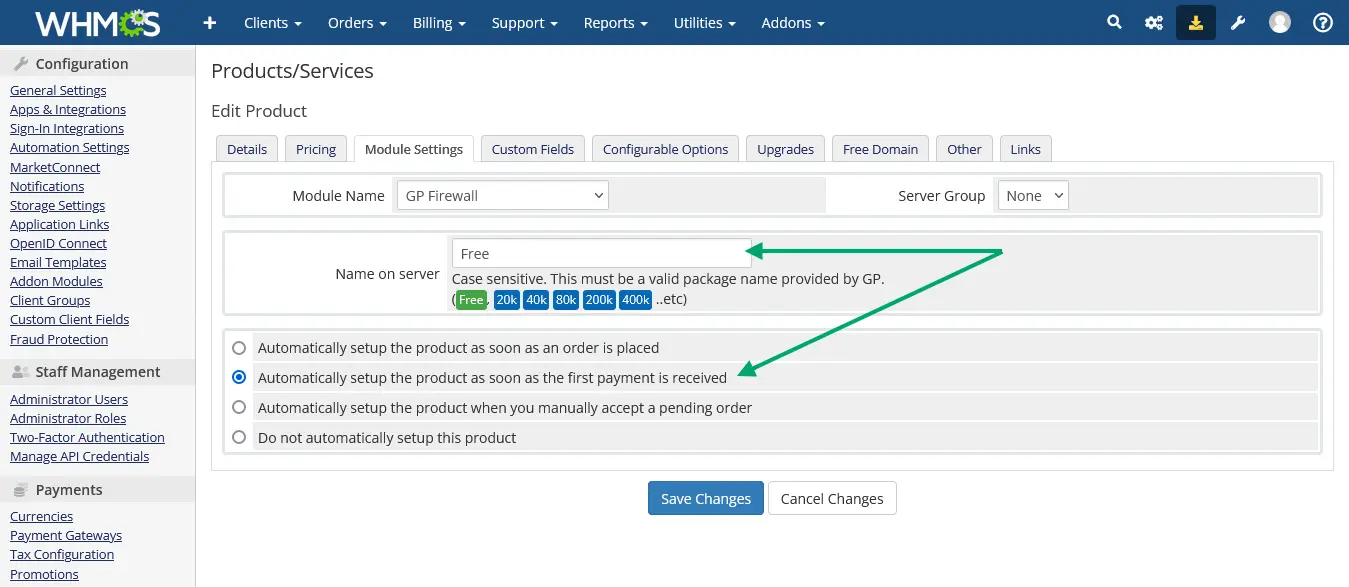Expand the Utilities menu
Viewport: 1349px width, 587px height.
(x=705, y=22)
